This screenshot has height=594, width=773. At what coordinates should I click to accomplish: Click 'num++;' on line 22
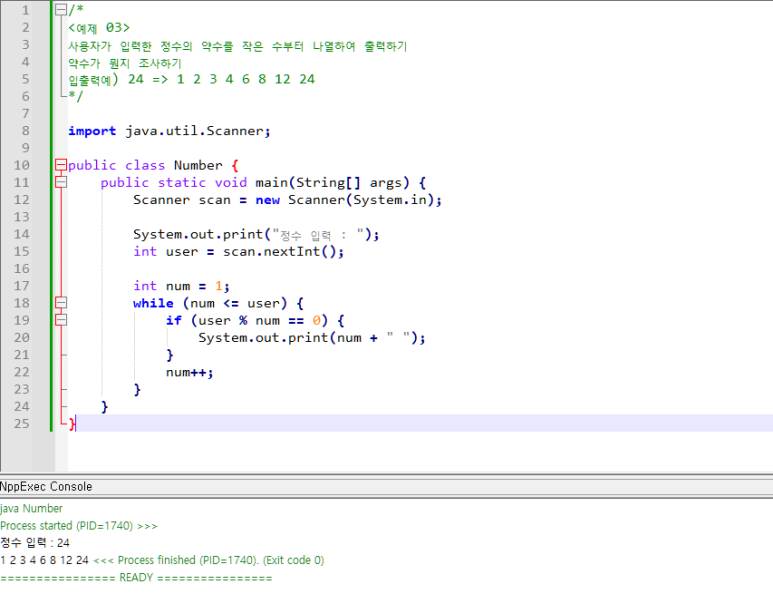[190, 372]
